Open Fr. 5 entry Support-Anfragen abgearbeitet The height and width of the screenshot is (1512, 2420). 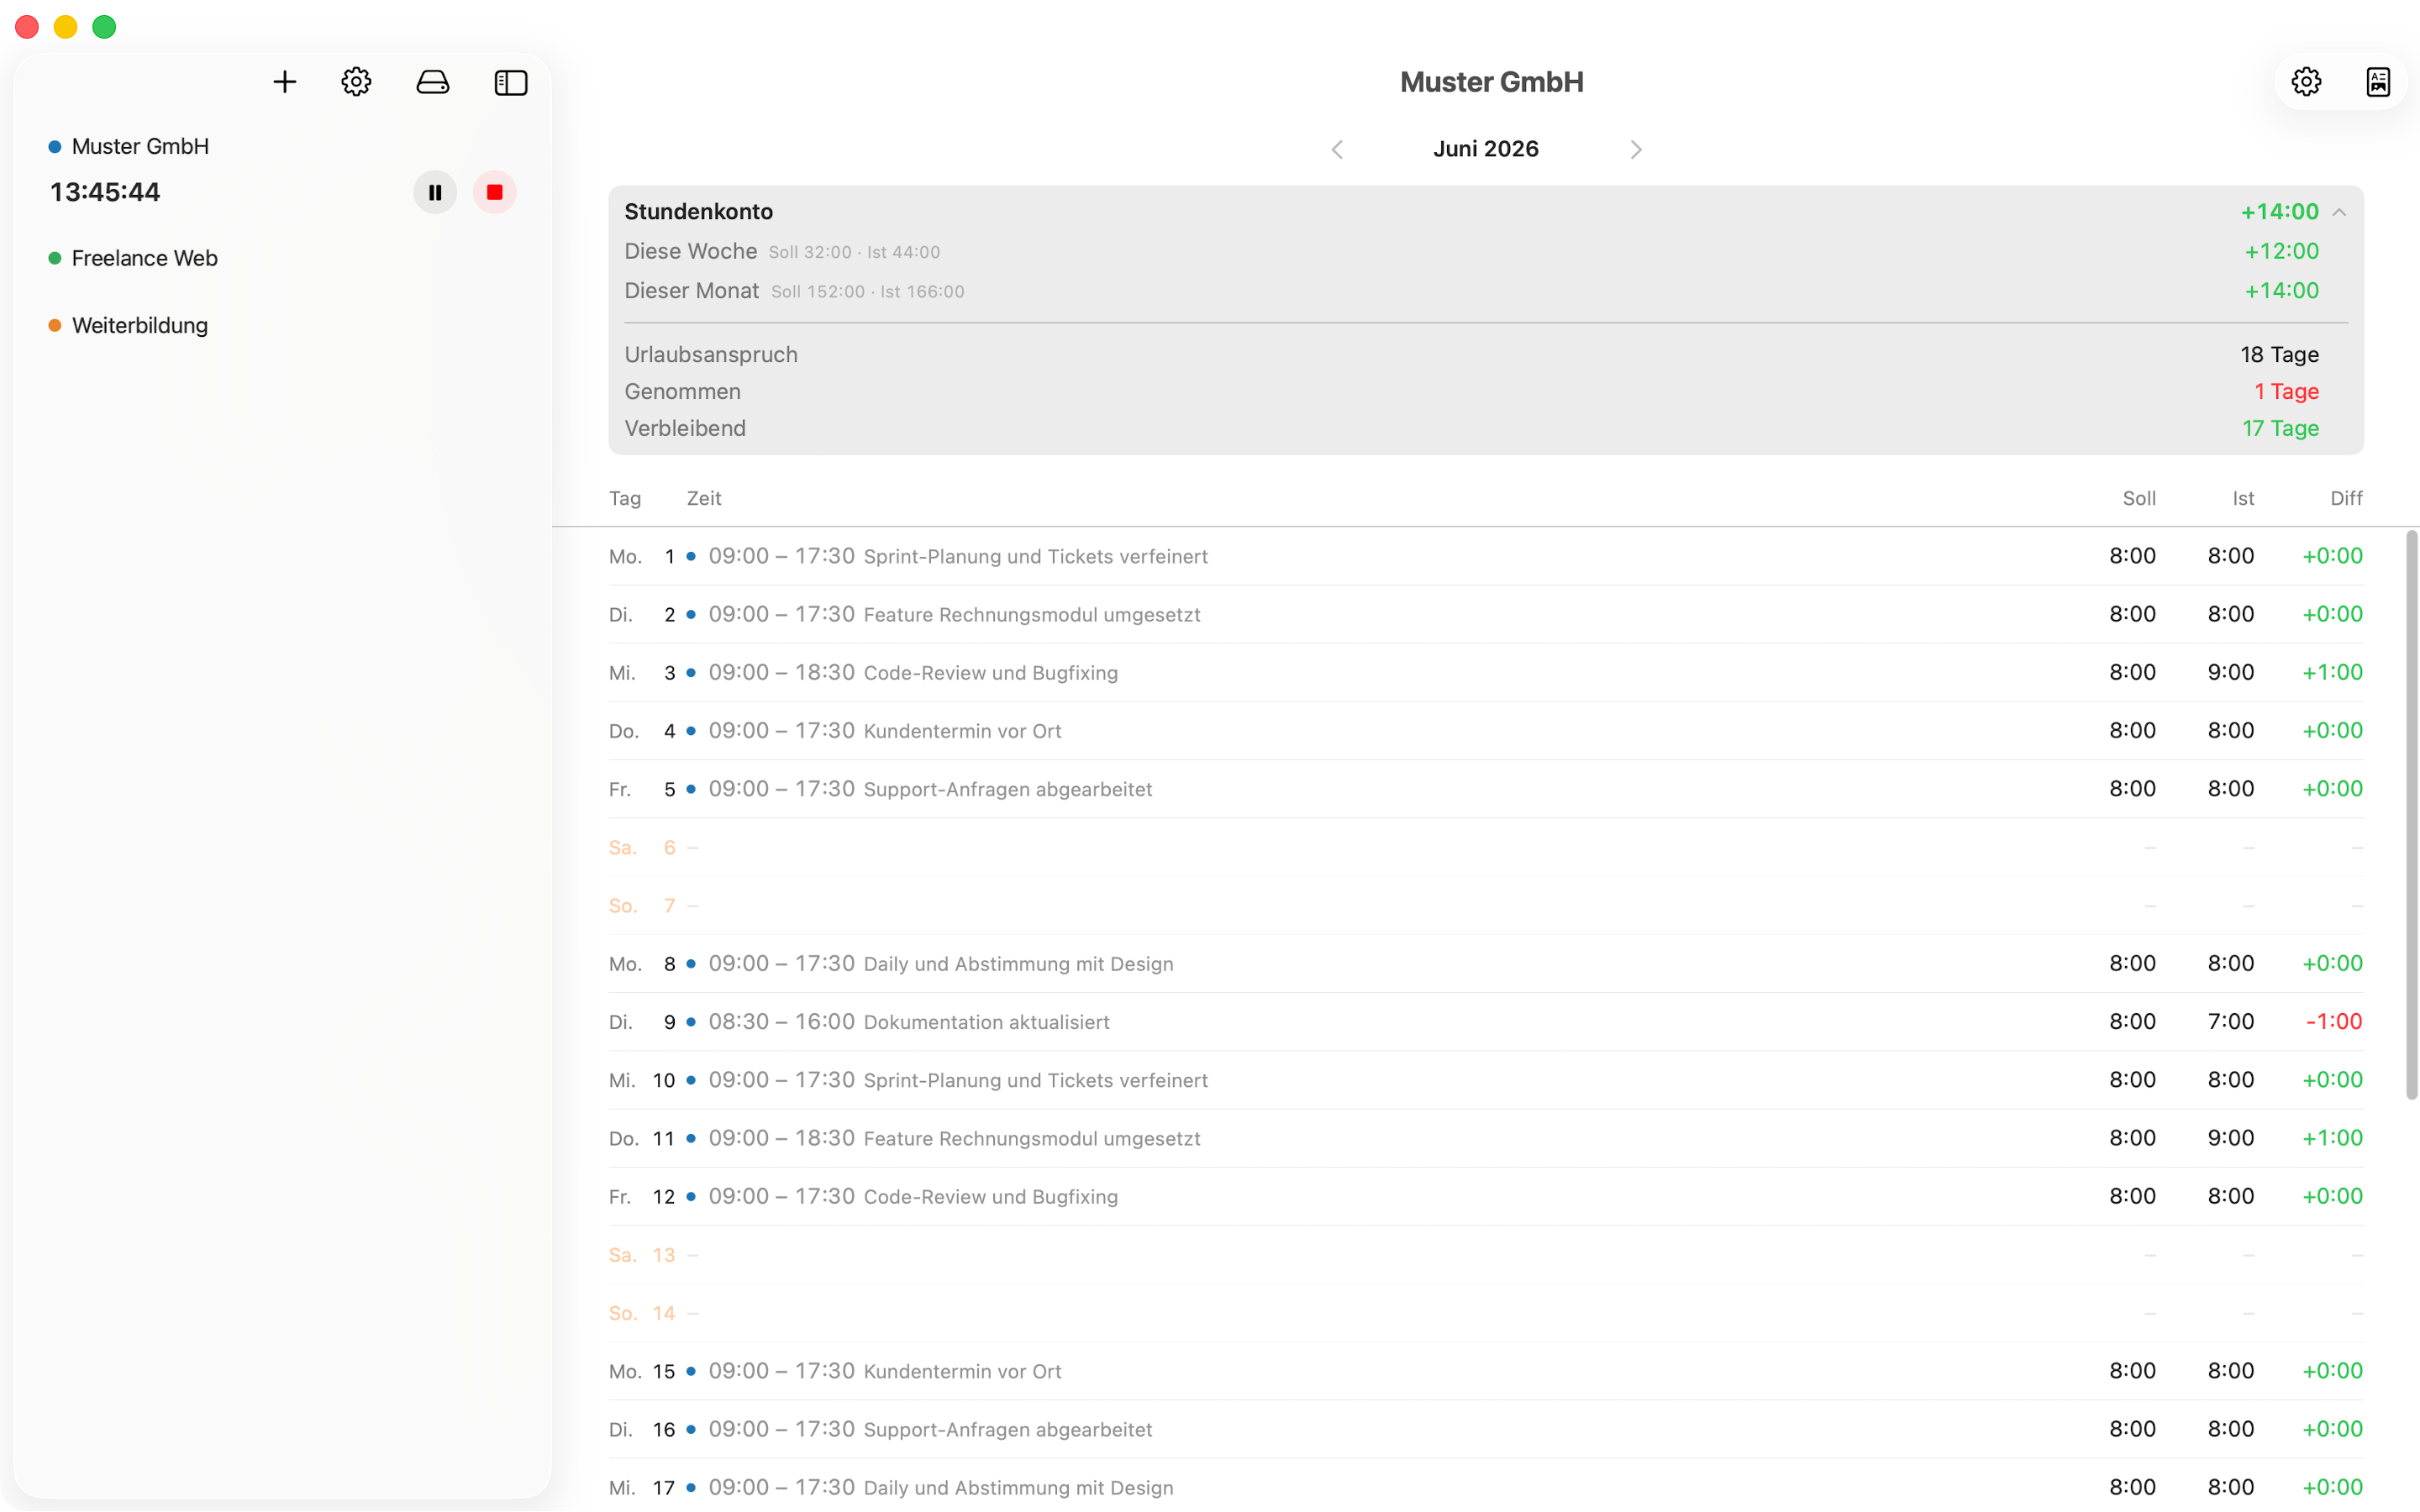click(x=1485, y=789)
